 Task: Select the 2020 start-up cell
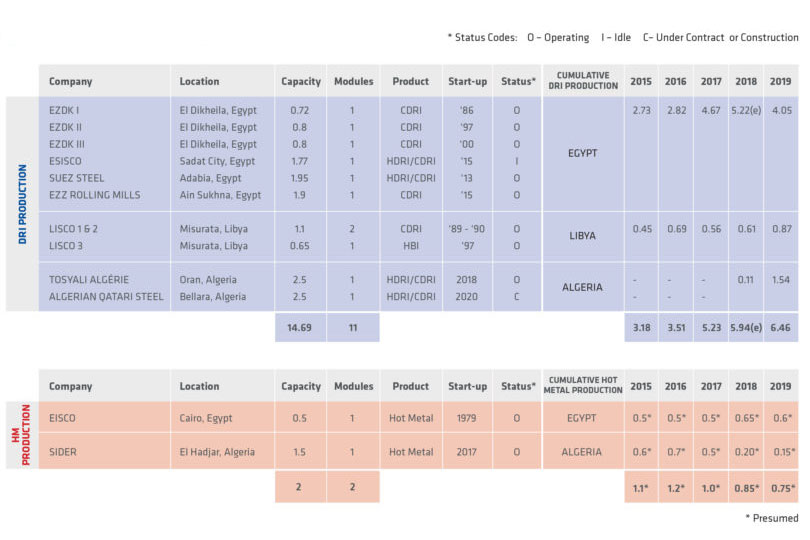click(466, 297)
